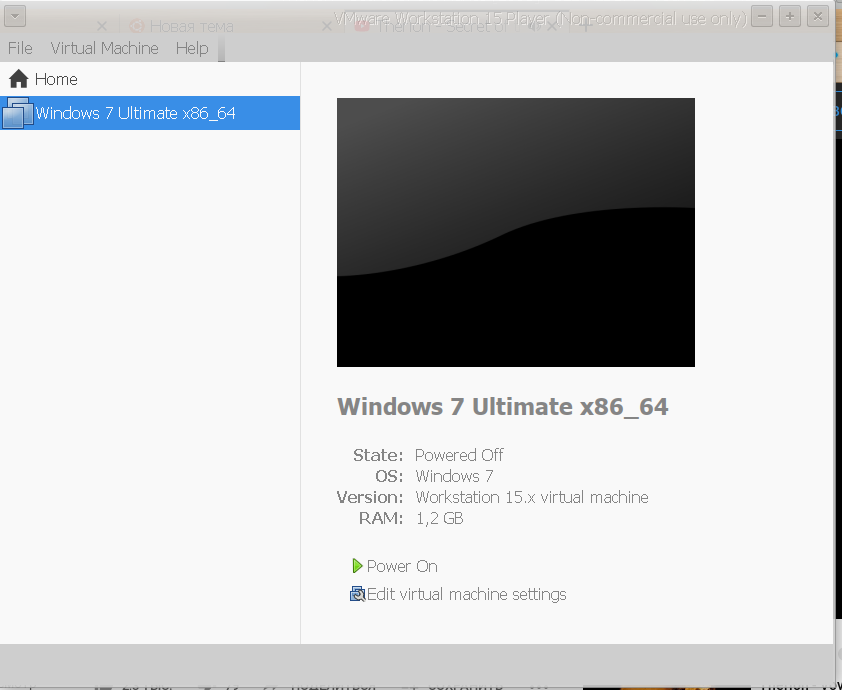
Task: Open the Virtual Machine menu
Action: (104, 48)
